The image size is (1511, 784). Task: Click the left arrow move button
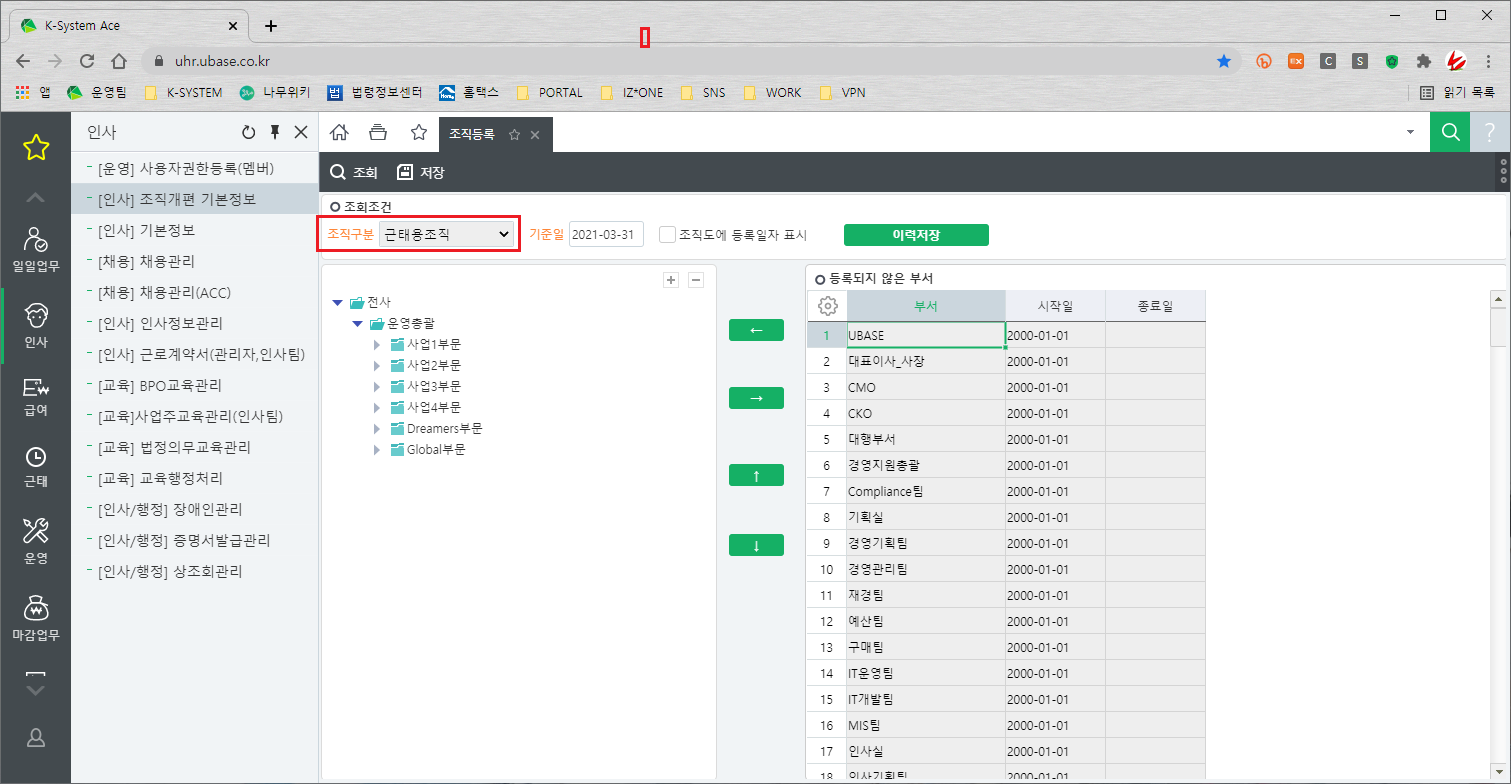point(756,330)
